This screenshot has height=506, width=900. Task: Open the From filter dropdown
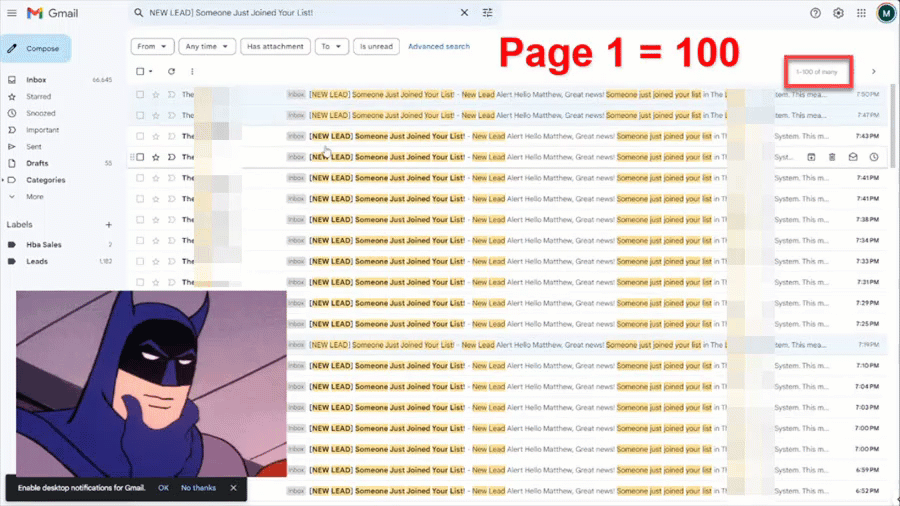(152, 46)
